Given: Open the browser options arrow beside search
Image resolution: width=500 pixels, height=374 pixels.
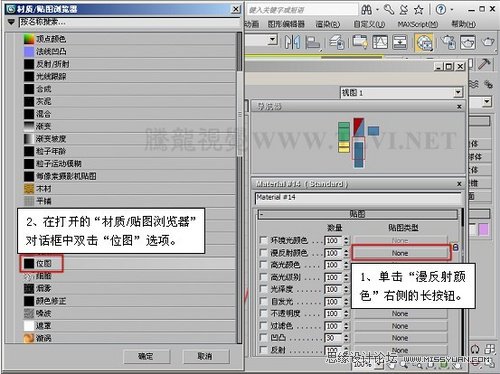Looking at the screenshot, I should tap(12, 22).
